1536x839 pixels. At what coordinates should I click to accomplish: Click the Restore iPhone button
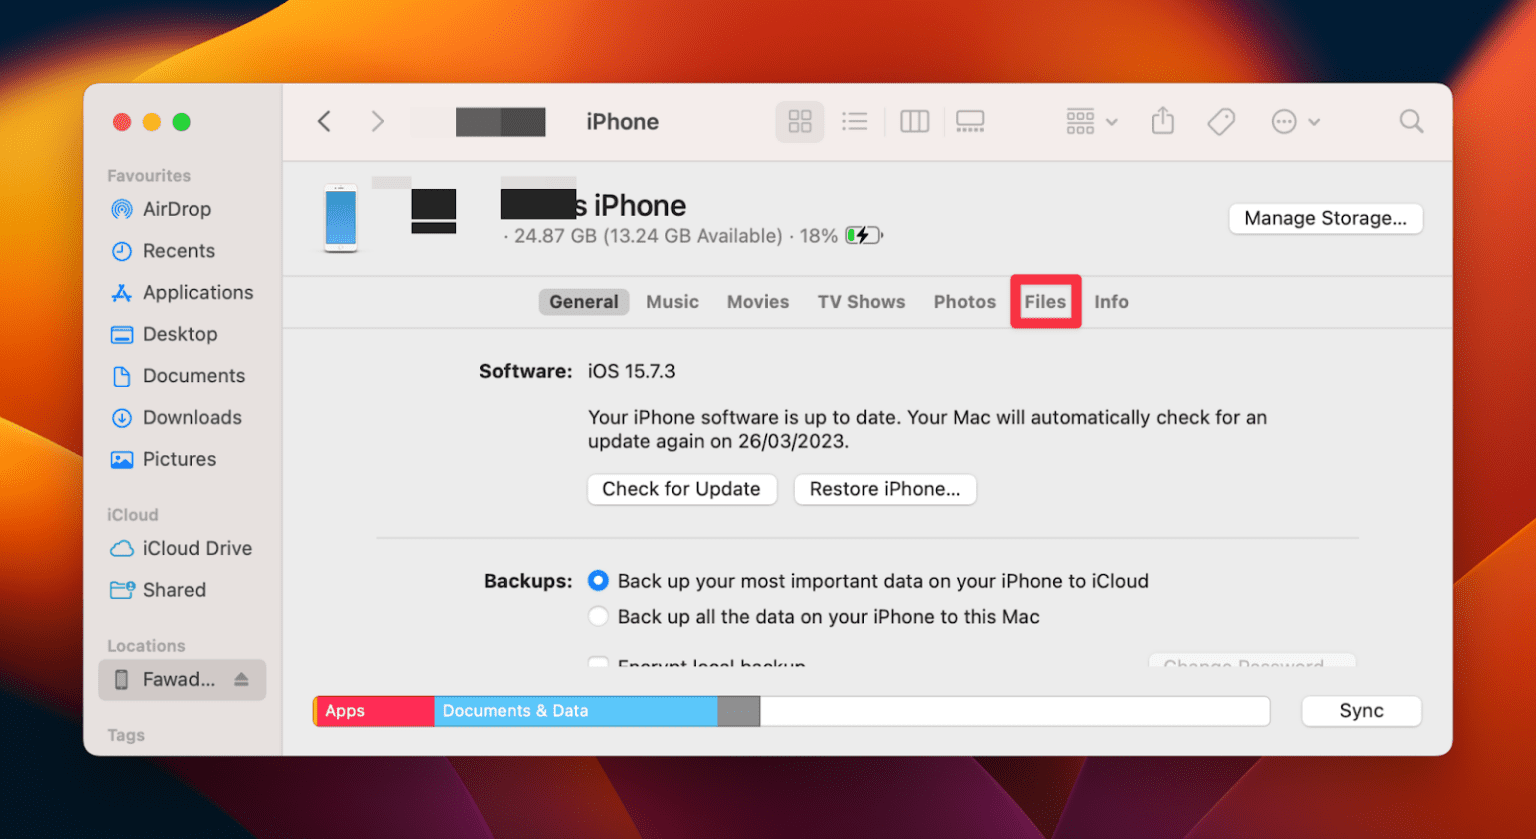coord(885,489)
